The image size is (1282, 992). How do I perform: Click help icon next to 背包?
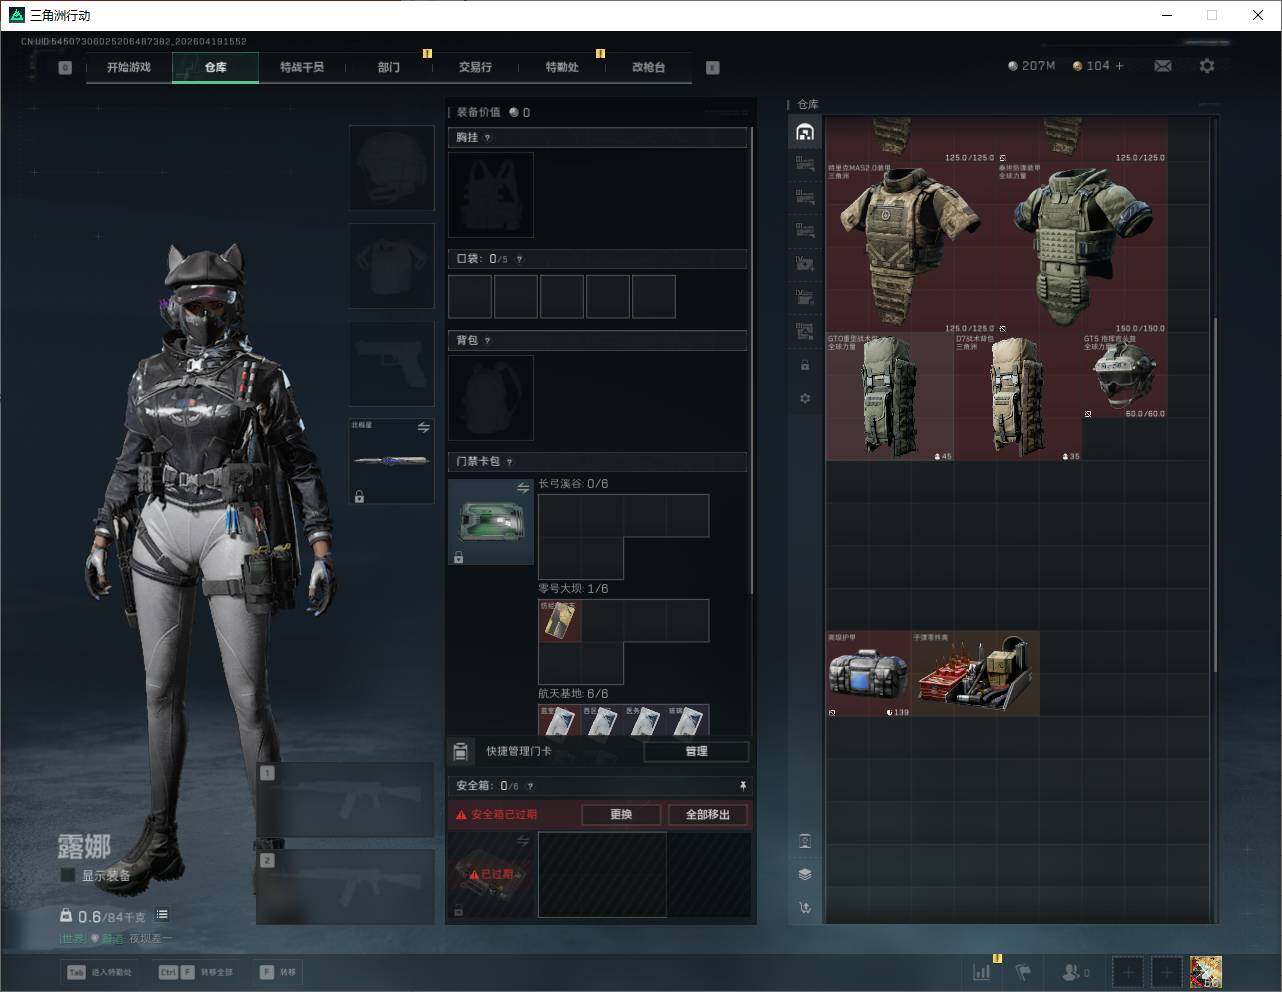tap(488, 341)
